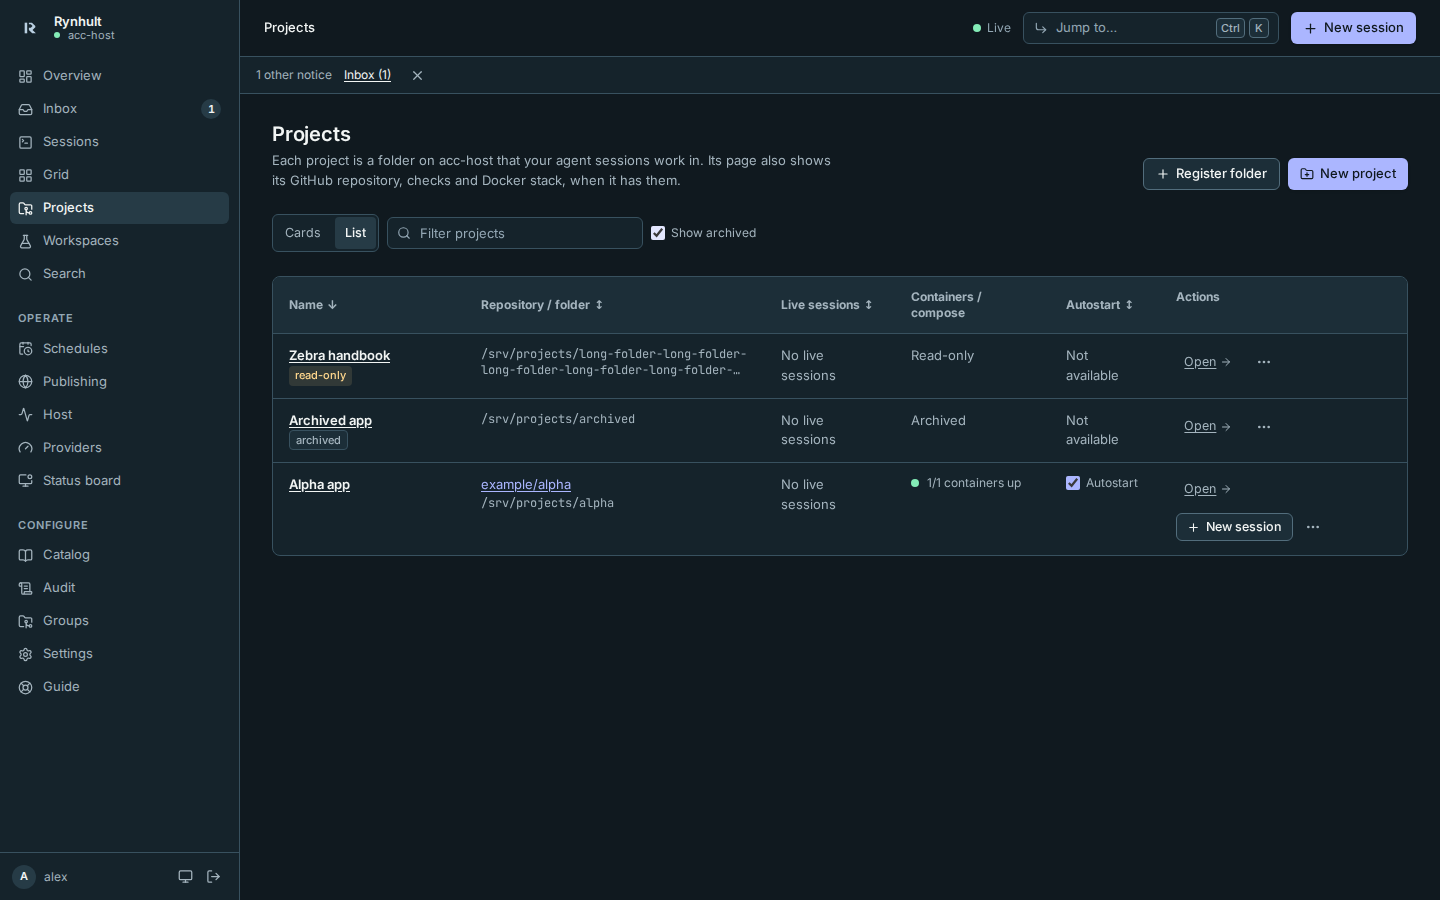The width and height of the screenshot is (1440, 900).
Task: Sort by Live sessions column
Action: (827, 305)
